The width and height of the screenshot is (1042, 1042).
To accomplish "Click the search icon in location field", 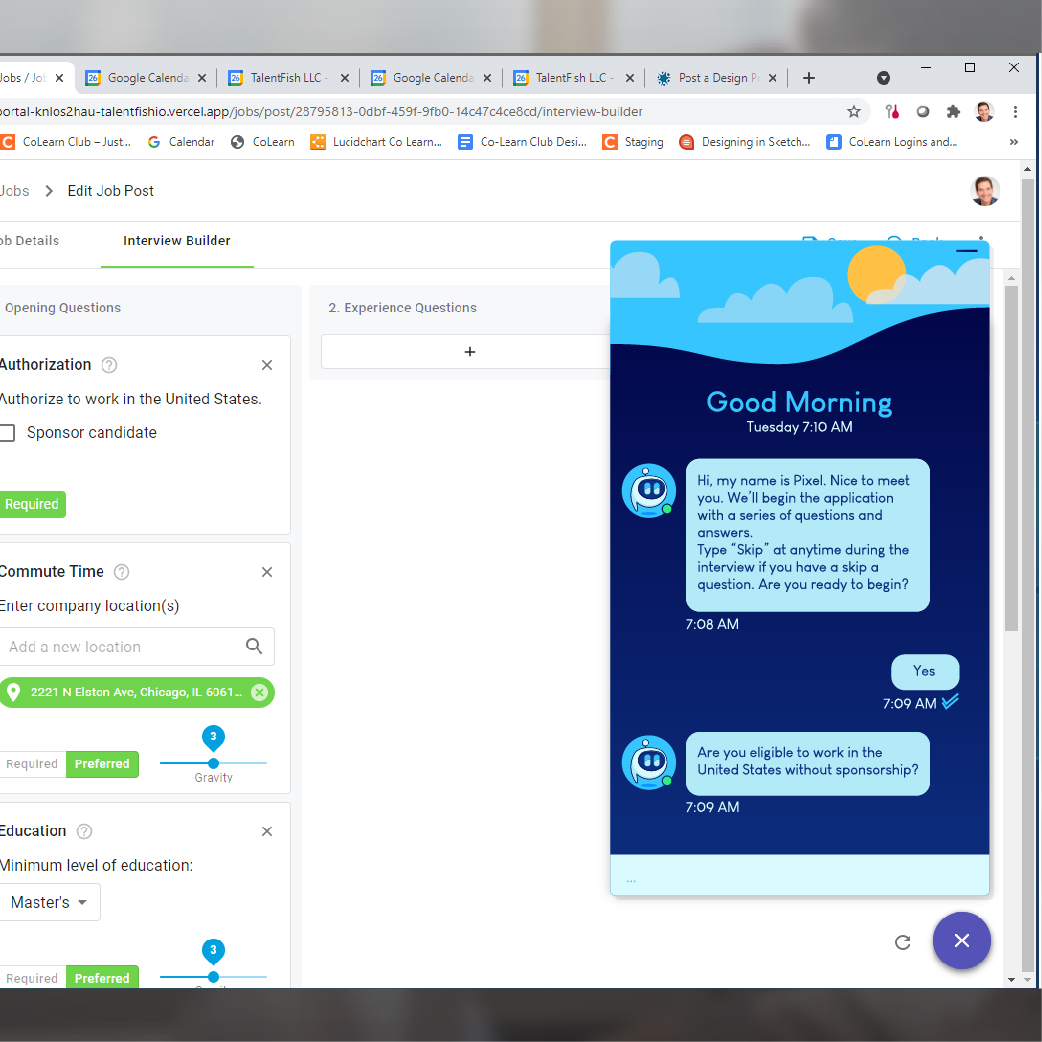I will (x=254, y=646).
